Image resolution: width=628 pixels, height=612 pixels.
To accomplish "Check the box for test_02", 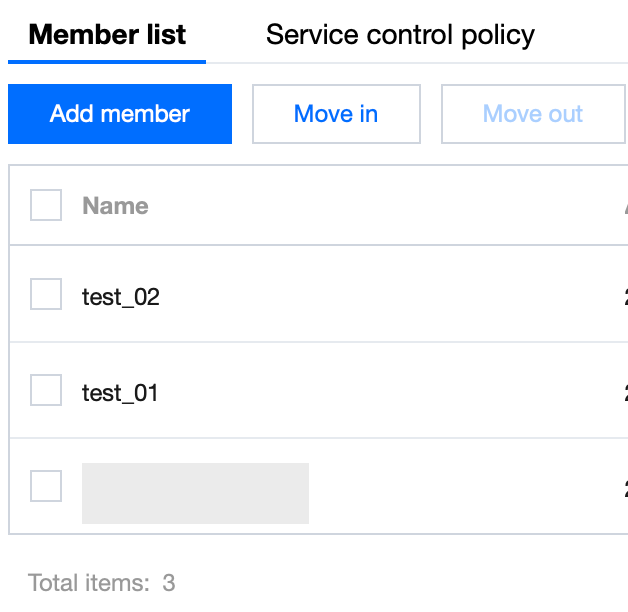I will tap(46, 295).
